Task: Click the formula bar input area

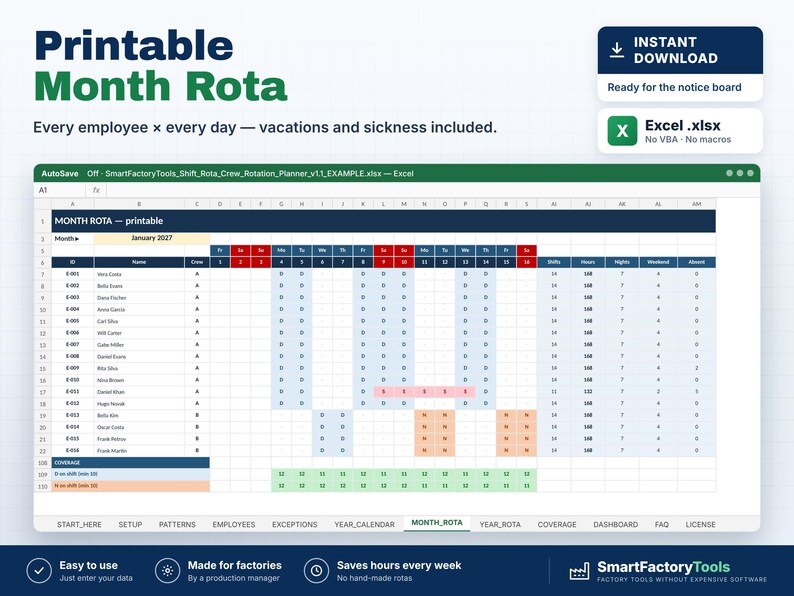Action: (x=432, y=190)
